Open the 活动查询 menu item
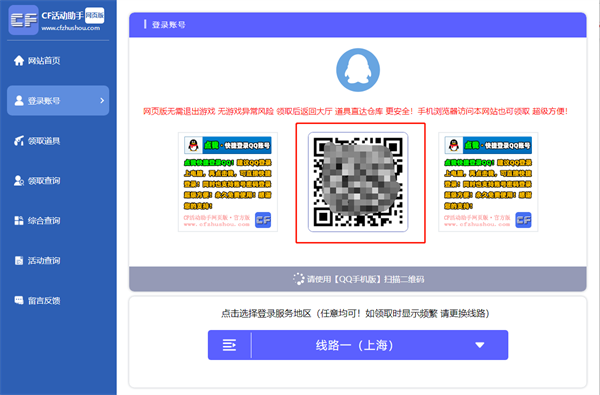600x395 pixels. tap(58, 261)
